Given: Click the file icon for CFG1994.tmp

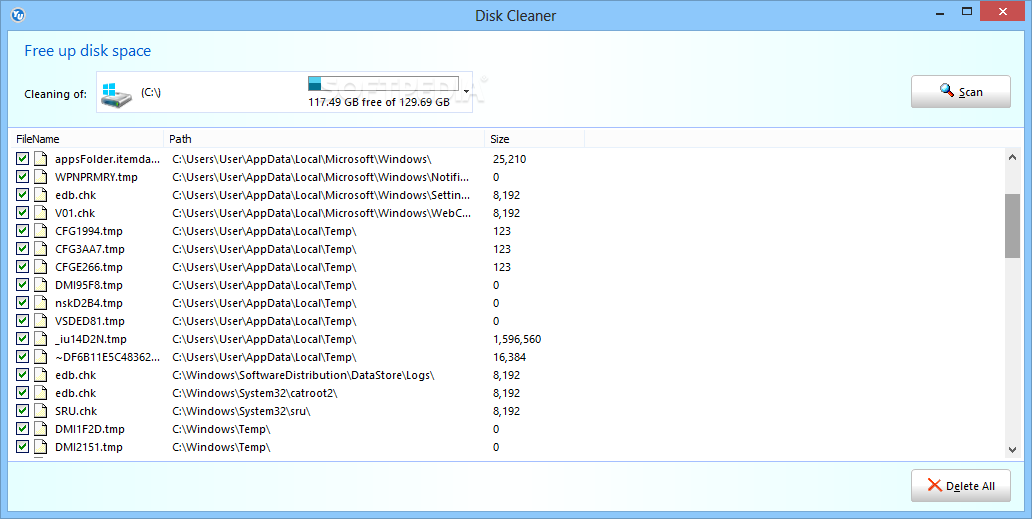Looking at the screenshot, I should click(41, 231).
